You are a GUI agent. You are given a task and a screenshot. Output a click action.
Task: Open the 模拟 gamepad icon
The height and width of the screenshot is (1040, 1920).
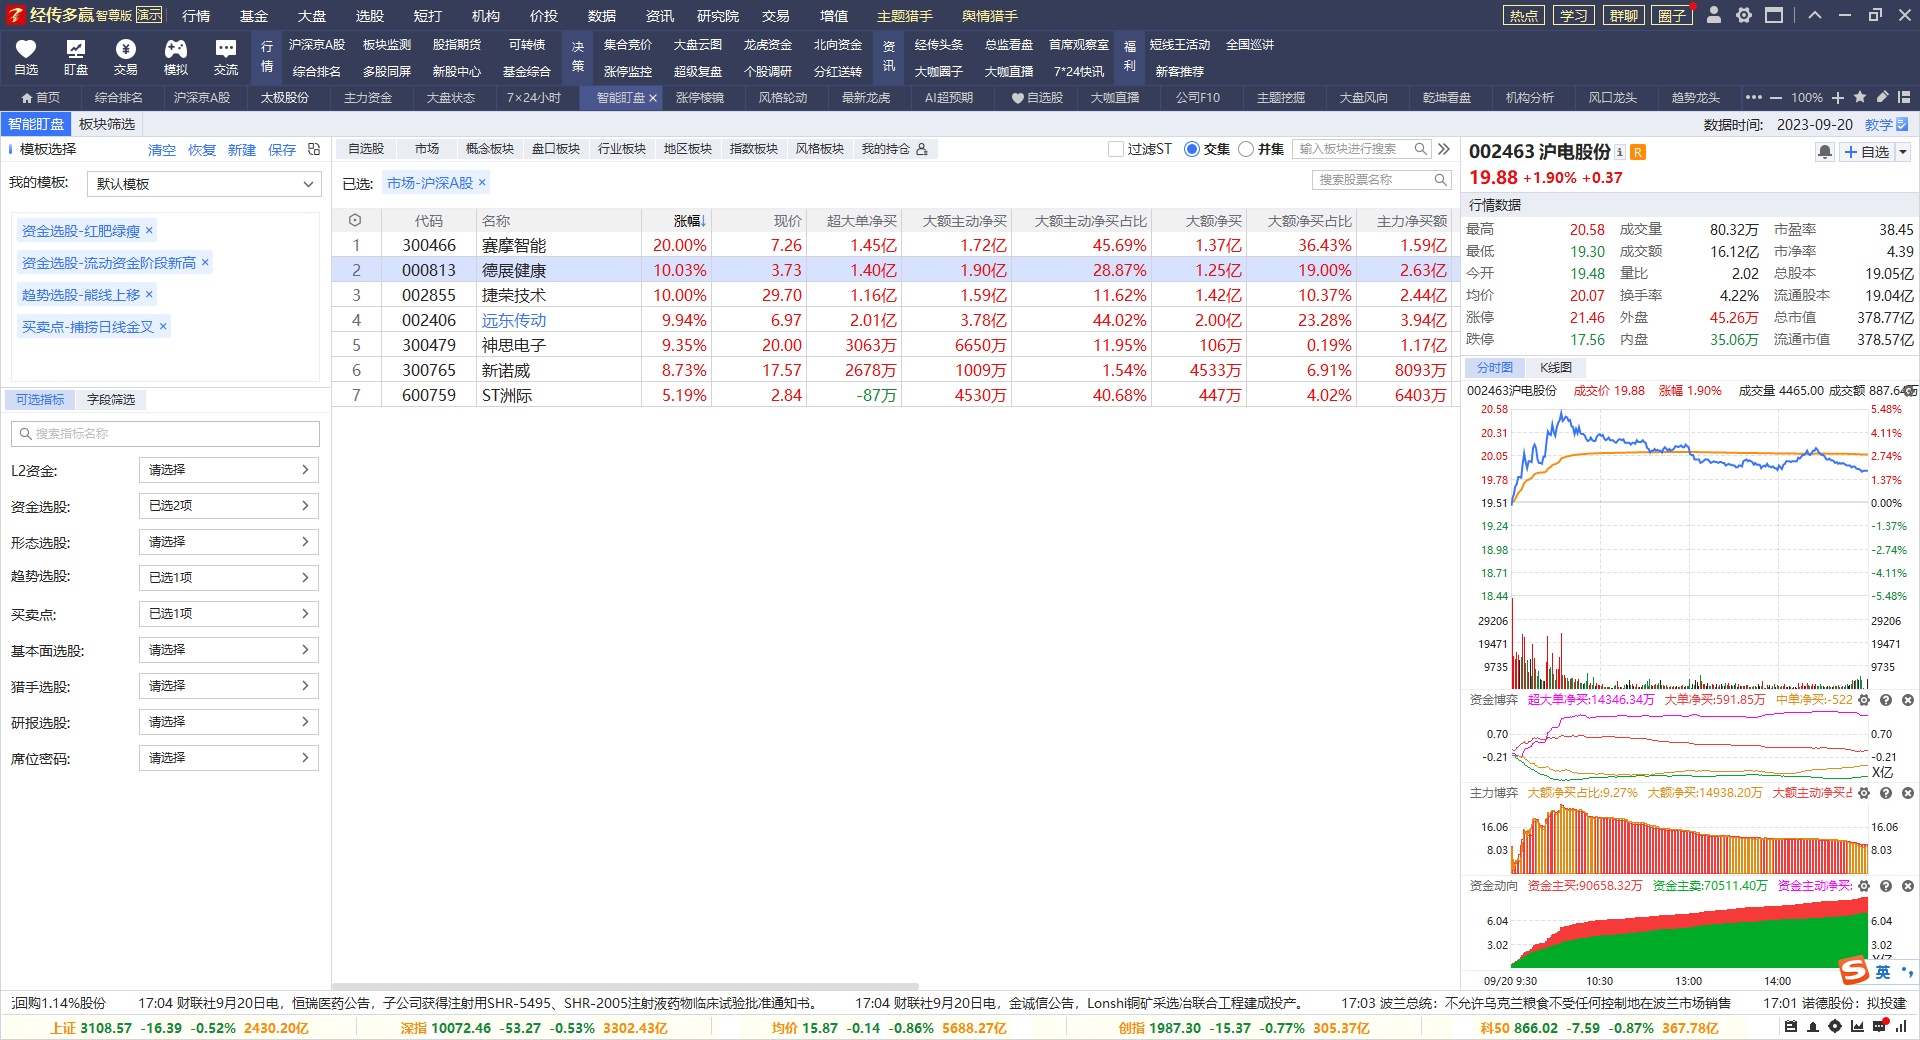point(175,50)
